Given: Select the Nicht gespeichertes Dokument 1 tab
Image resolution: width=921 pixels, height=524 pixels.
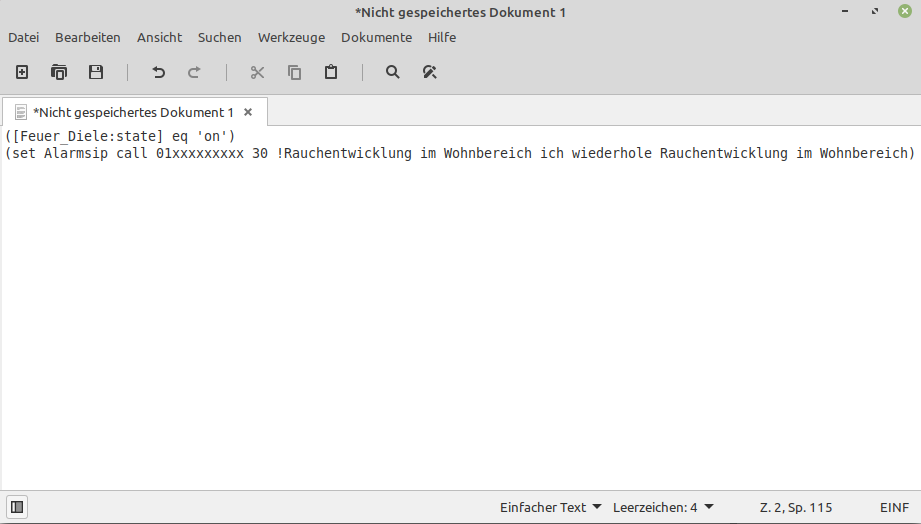Looking at the screenshot, I should tap(132, 112).
